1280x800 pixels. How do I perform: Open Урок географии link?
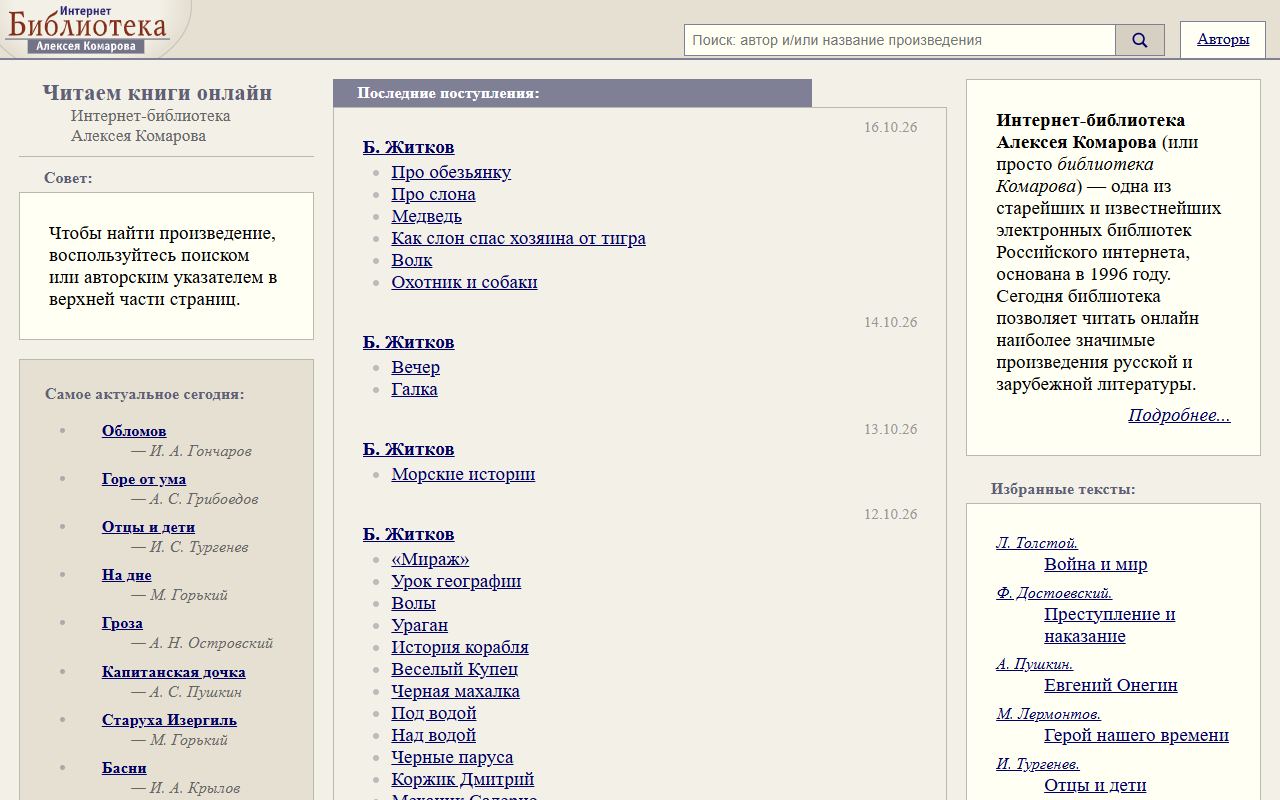pyautogui.click(x=456, y=581)
